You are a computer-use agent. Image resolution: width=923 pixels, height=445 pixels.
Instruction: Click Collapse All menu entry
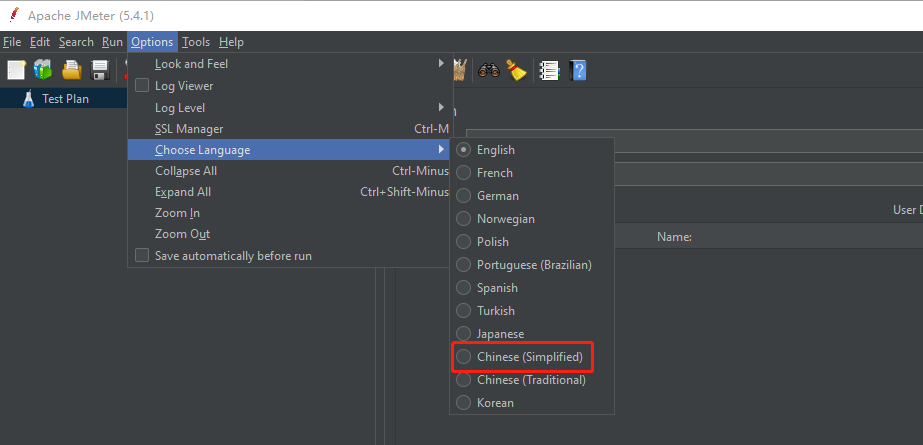point(290,171)
